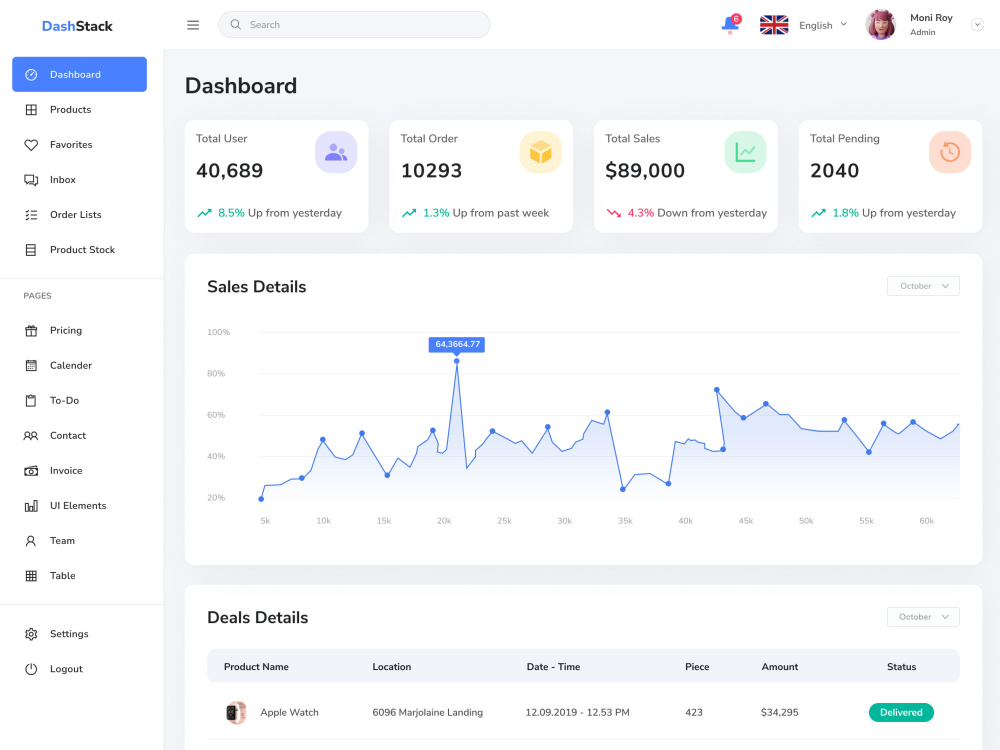Click the Calender icon in sidebar

(x=31, y=365)
